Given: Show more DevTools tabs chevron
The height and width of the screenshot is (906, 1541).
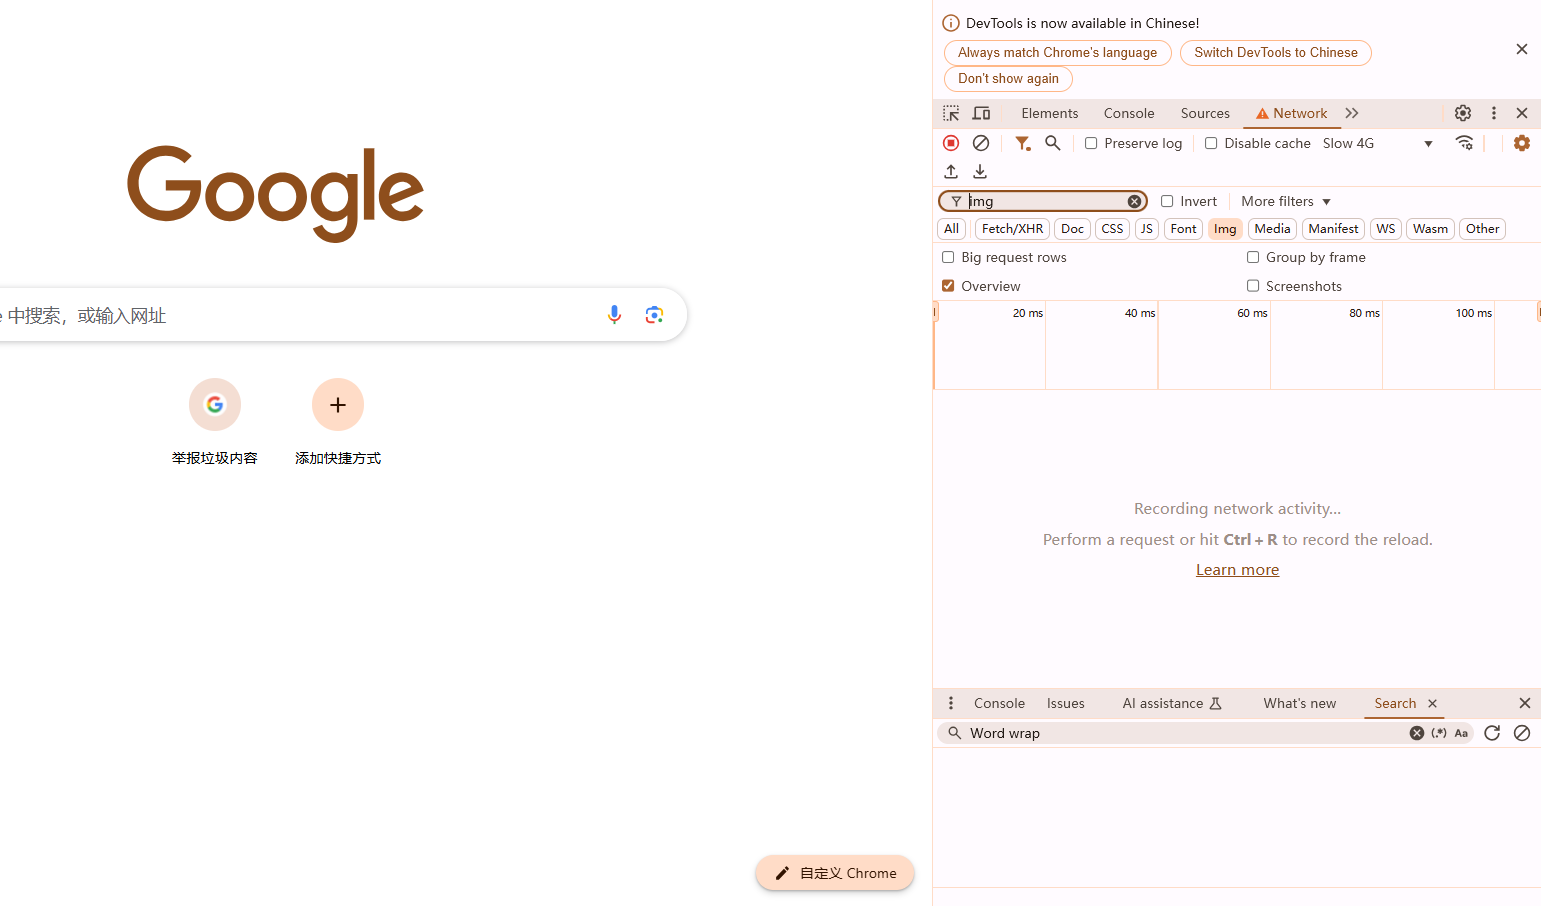Looking at the screenshot, I should coord(1352,113).
